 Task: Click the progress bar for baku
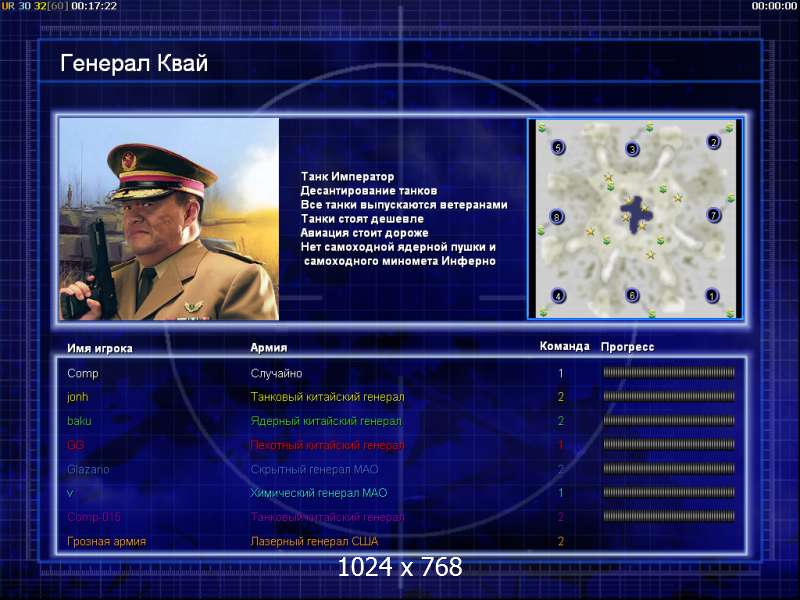click(x=669, y=420)
